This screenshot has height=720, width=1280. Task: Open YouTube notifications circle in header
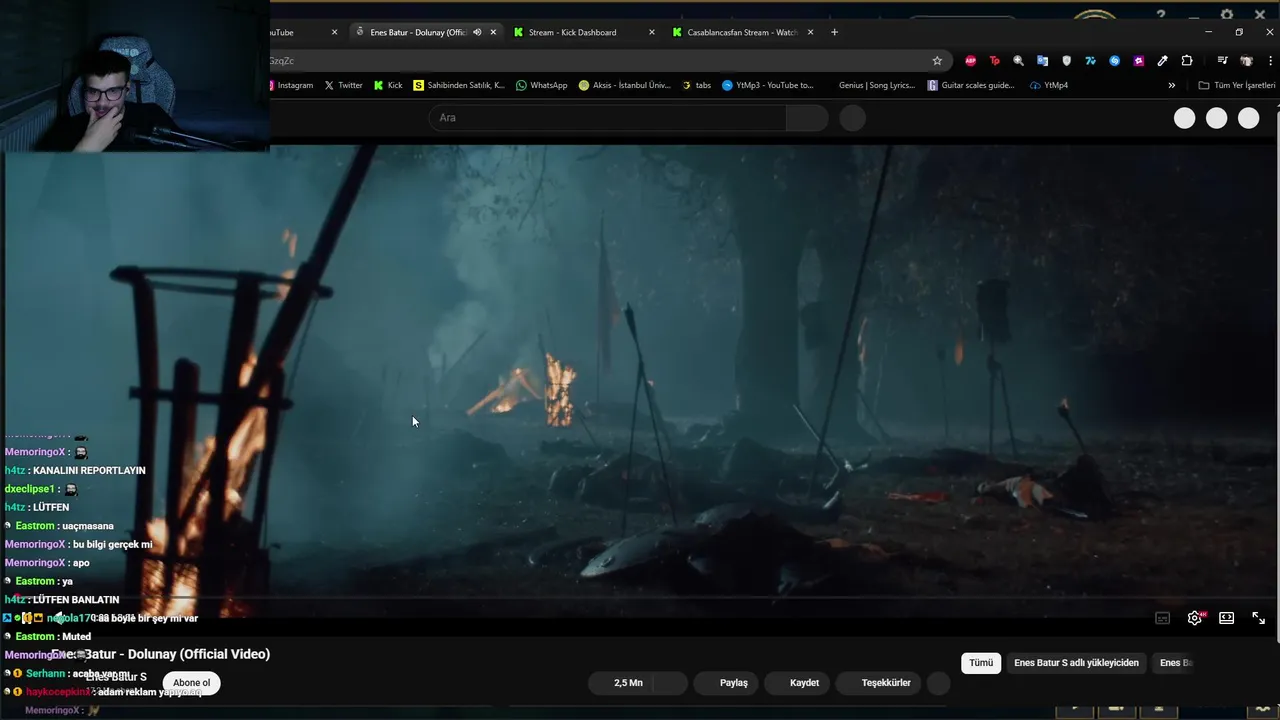point(1217,118)
